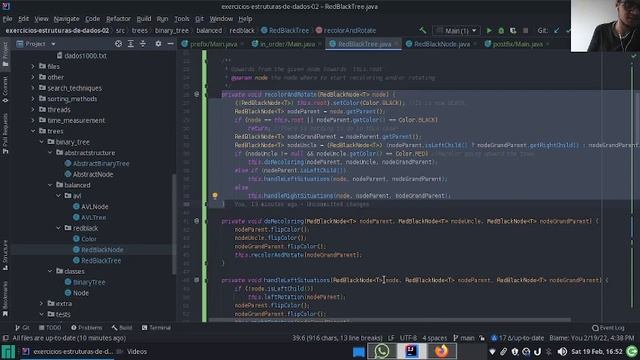Open WhatsApp from the taskbar
This screenshot has width=640, height=360.
[382, 351]
